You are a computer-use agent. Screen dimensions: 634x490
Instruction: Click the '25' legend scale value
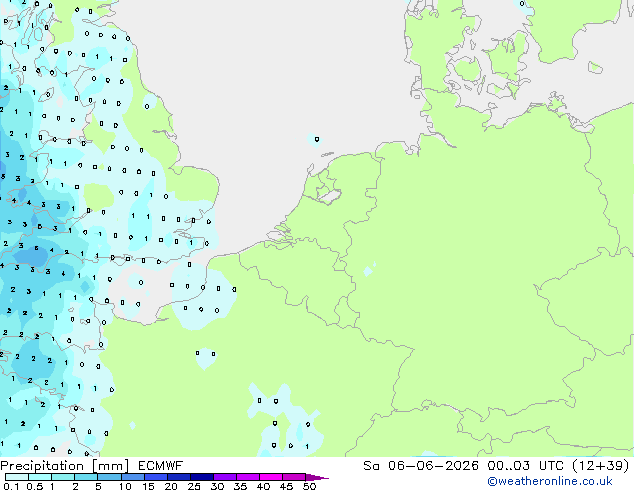pos(194,486)
